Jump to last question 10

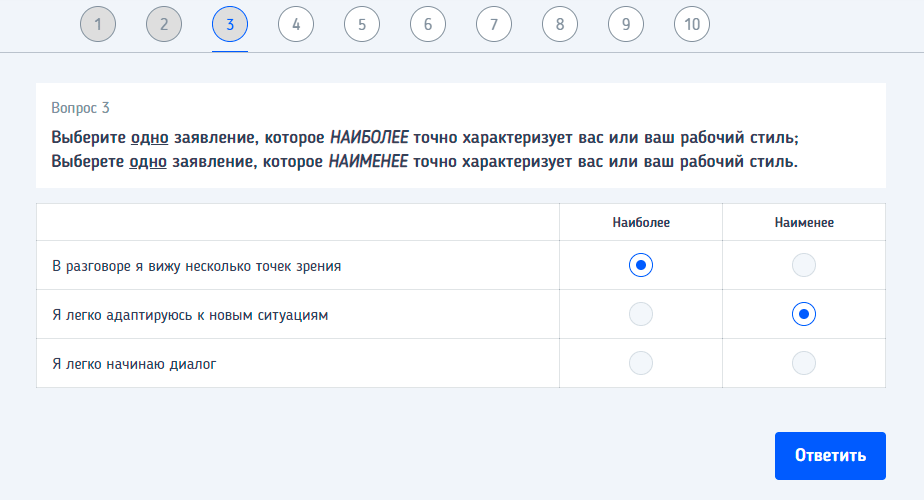[692, 24]
